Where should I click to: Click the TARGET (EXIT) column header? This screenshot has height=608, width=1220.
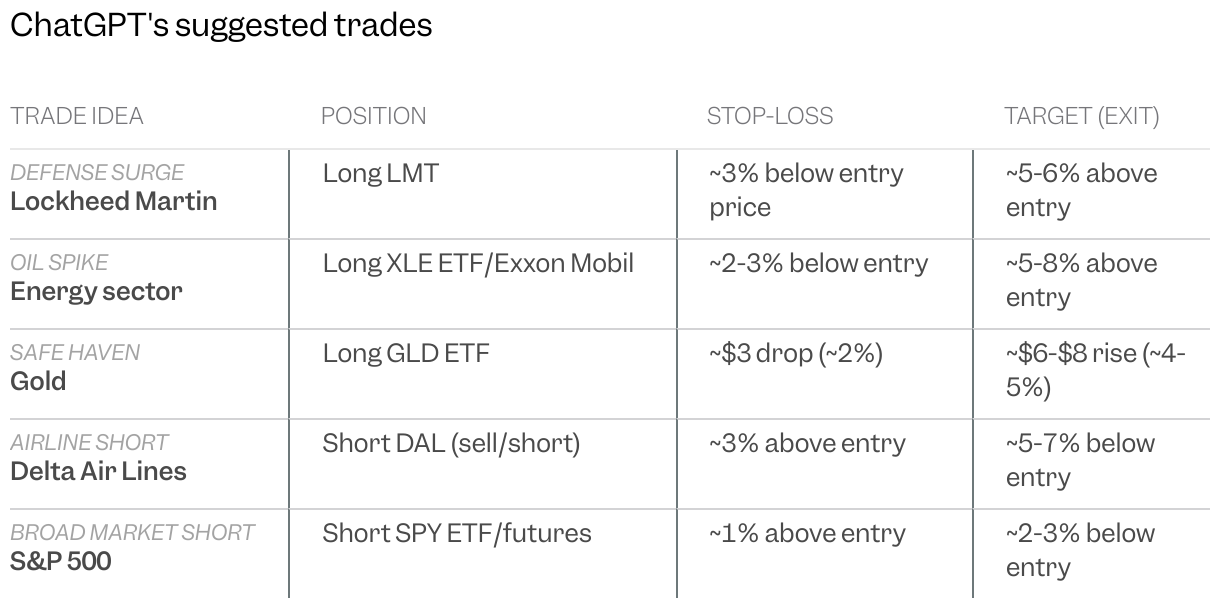[x=1081, y=116]
